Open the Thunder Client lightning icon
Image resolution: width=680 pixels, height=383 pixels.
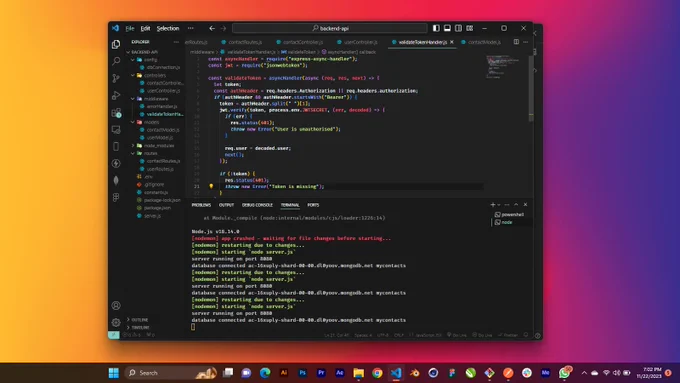click(116, 164)
